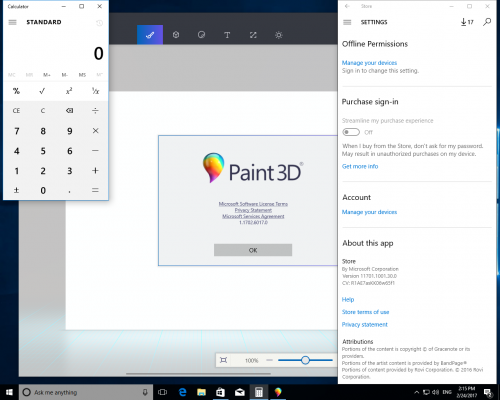Viewport: 500px width, 400px height.
Task: Click the reciprocal 1/x key in Calculator
Action: tap(95, 91)
